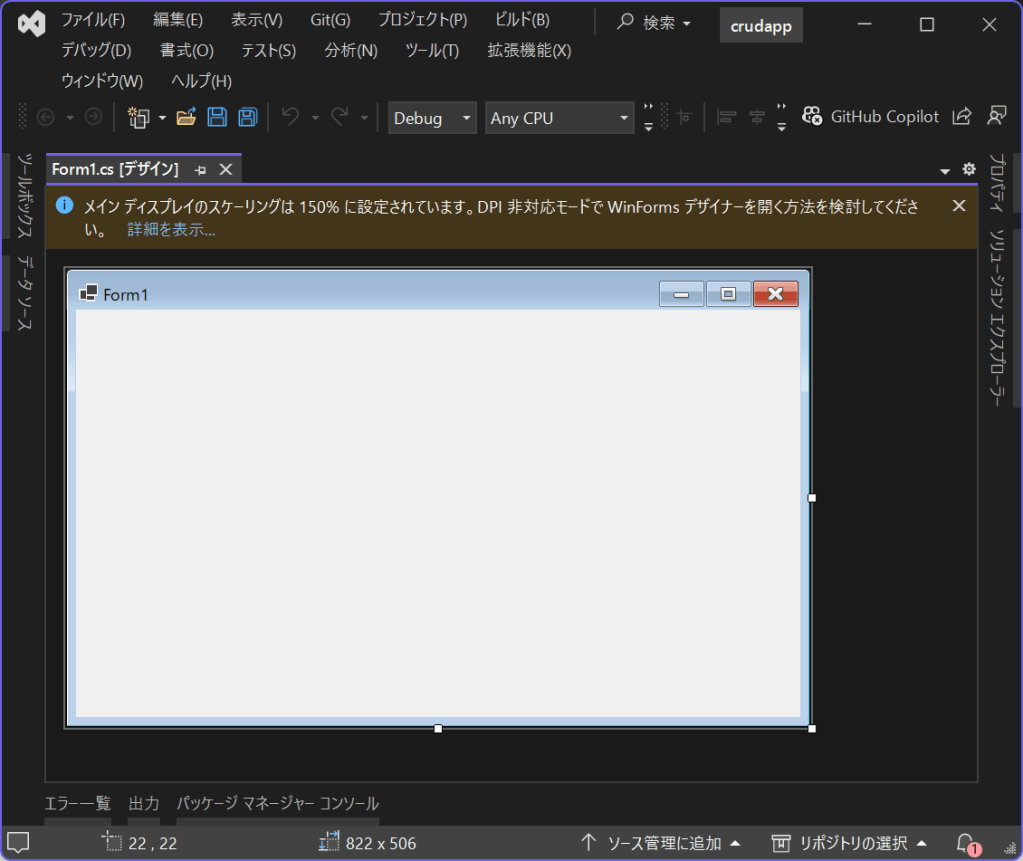Toggle pin on Form1.cs tab

point(201,170)
